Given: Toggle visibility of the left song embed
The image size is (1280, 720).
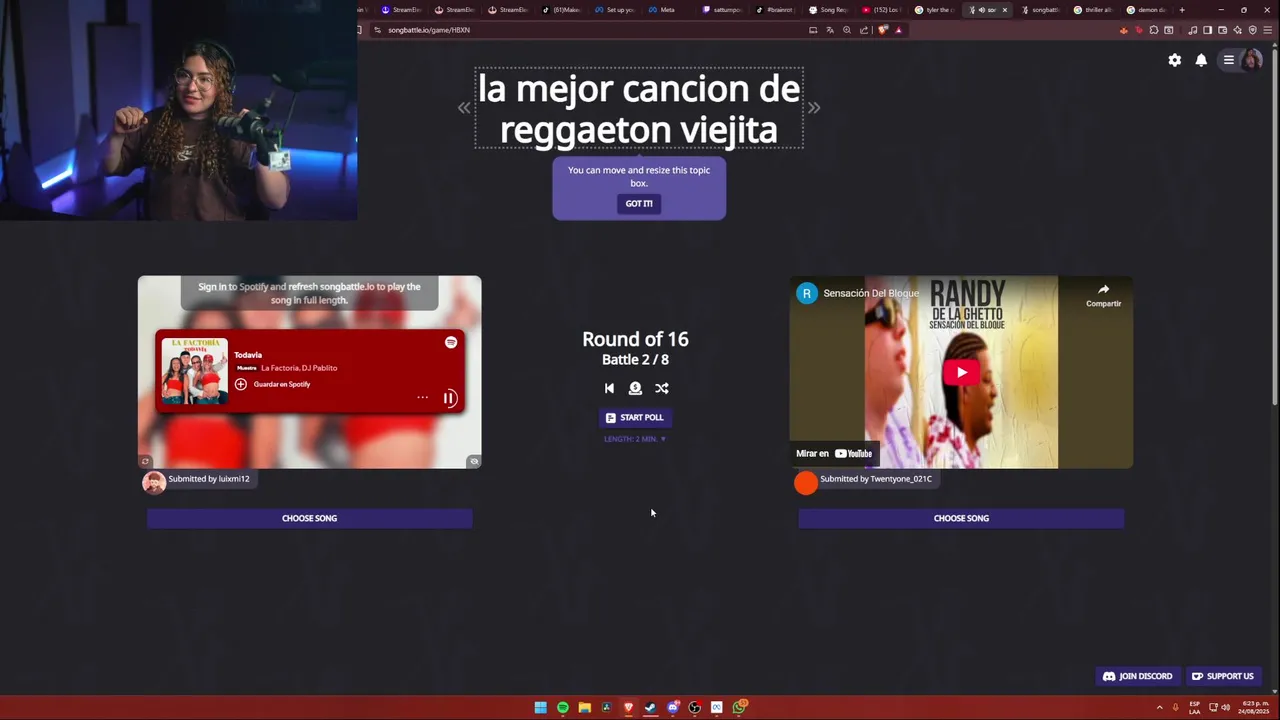Looking at the screenshot, I should coord(474,461).
